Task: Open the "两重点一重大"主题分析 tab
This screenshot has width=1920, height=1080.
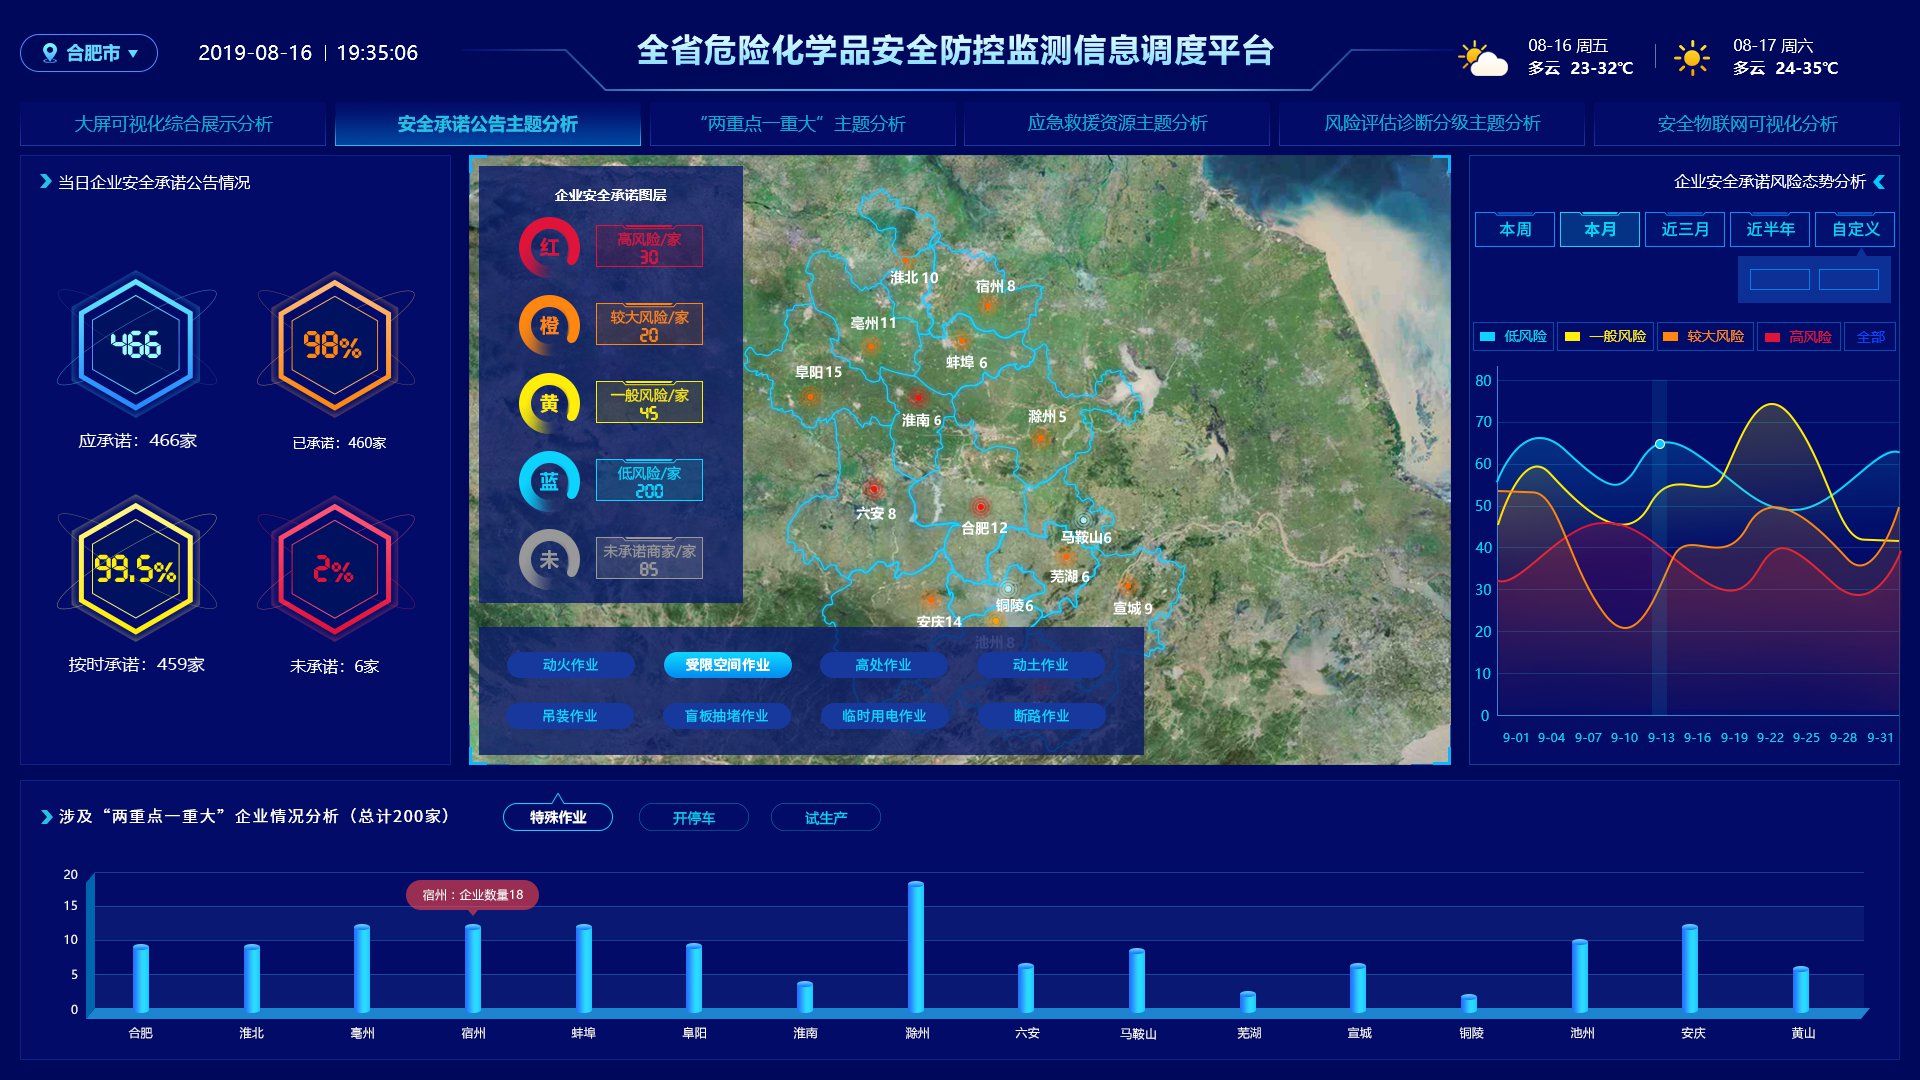Action: pyautogui.click(x=803, y=124)
